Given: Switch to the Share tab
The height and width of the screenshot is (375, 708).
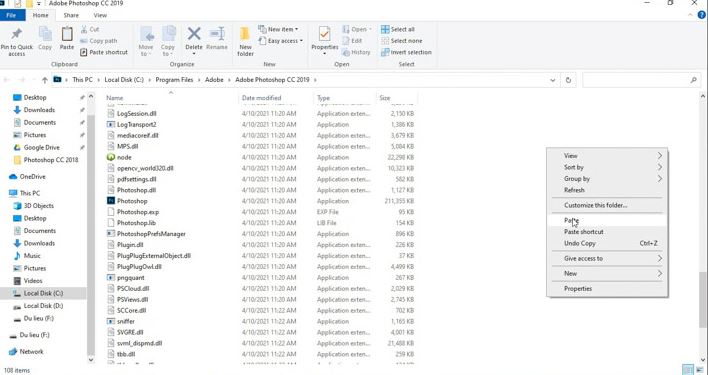Looking at the screenshot, I should 71,15.
